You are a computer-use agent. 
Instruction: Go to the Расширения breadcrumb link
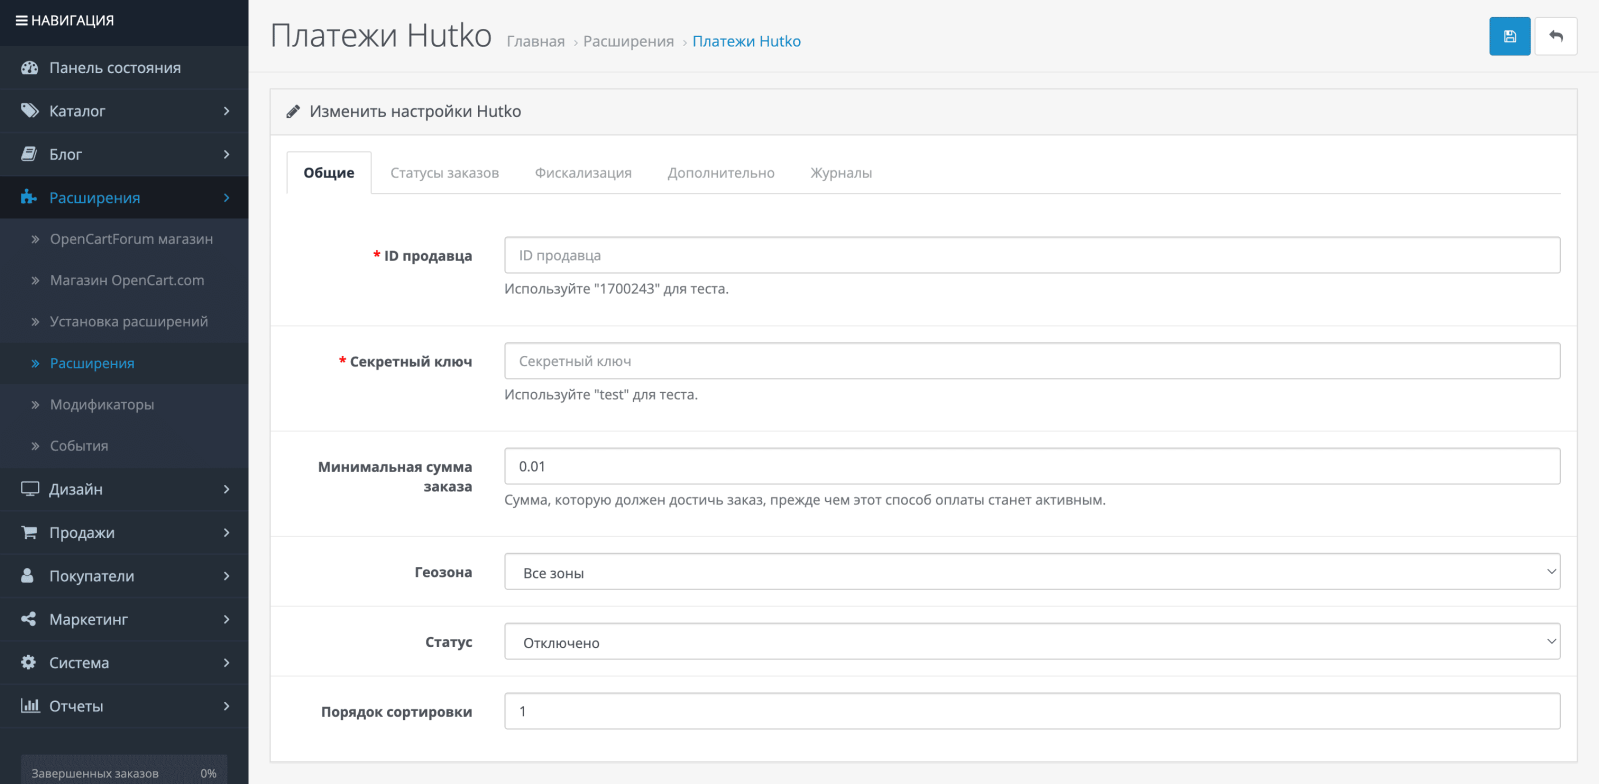(x=628, y=41)
